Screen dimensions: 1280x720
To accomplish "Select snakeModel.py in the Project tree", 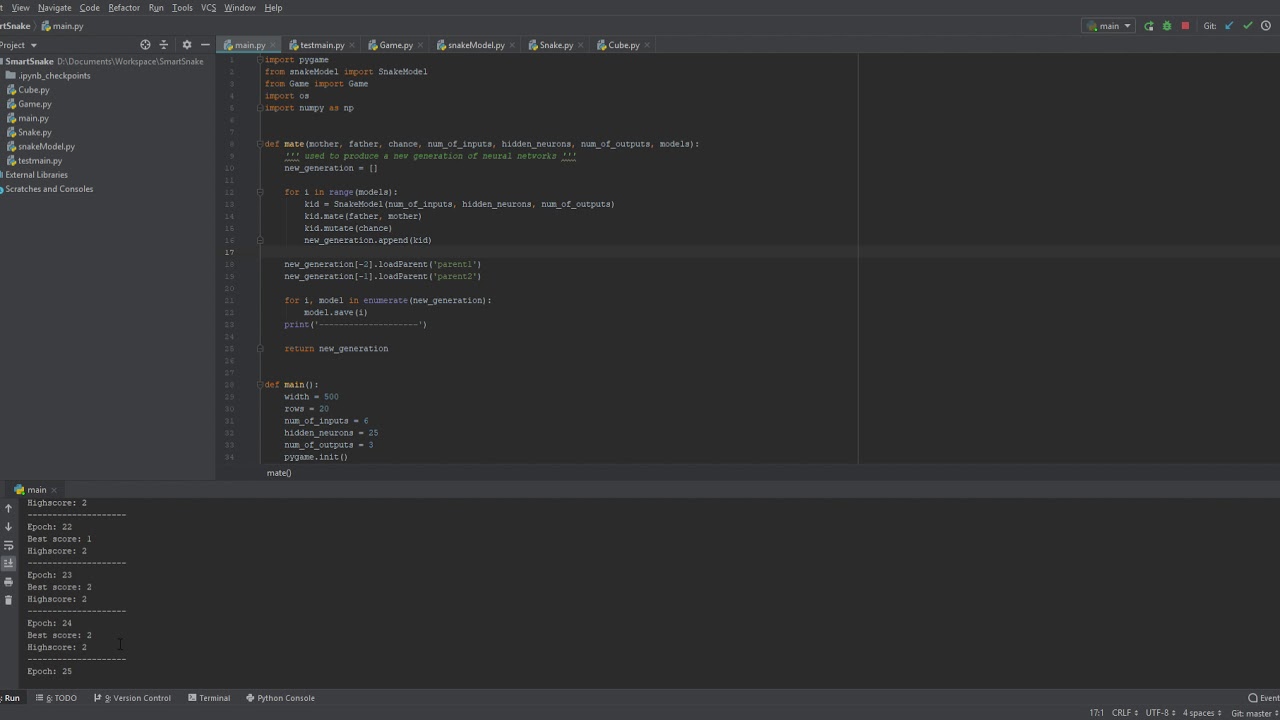I will 46,146.
